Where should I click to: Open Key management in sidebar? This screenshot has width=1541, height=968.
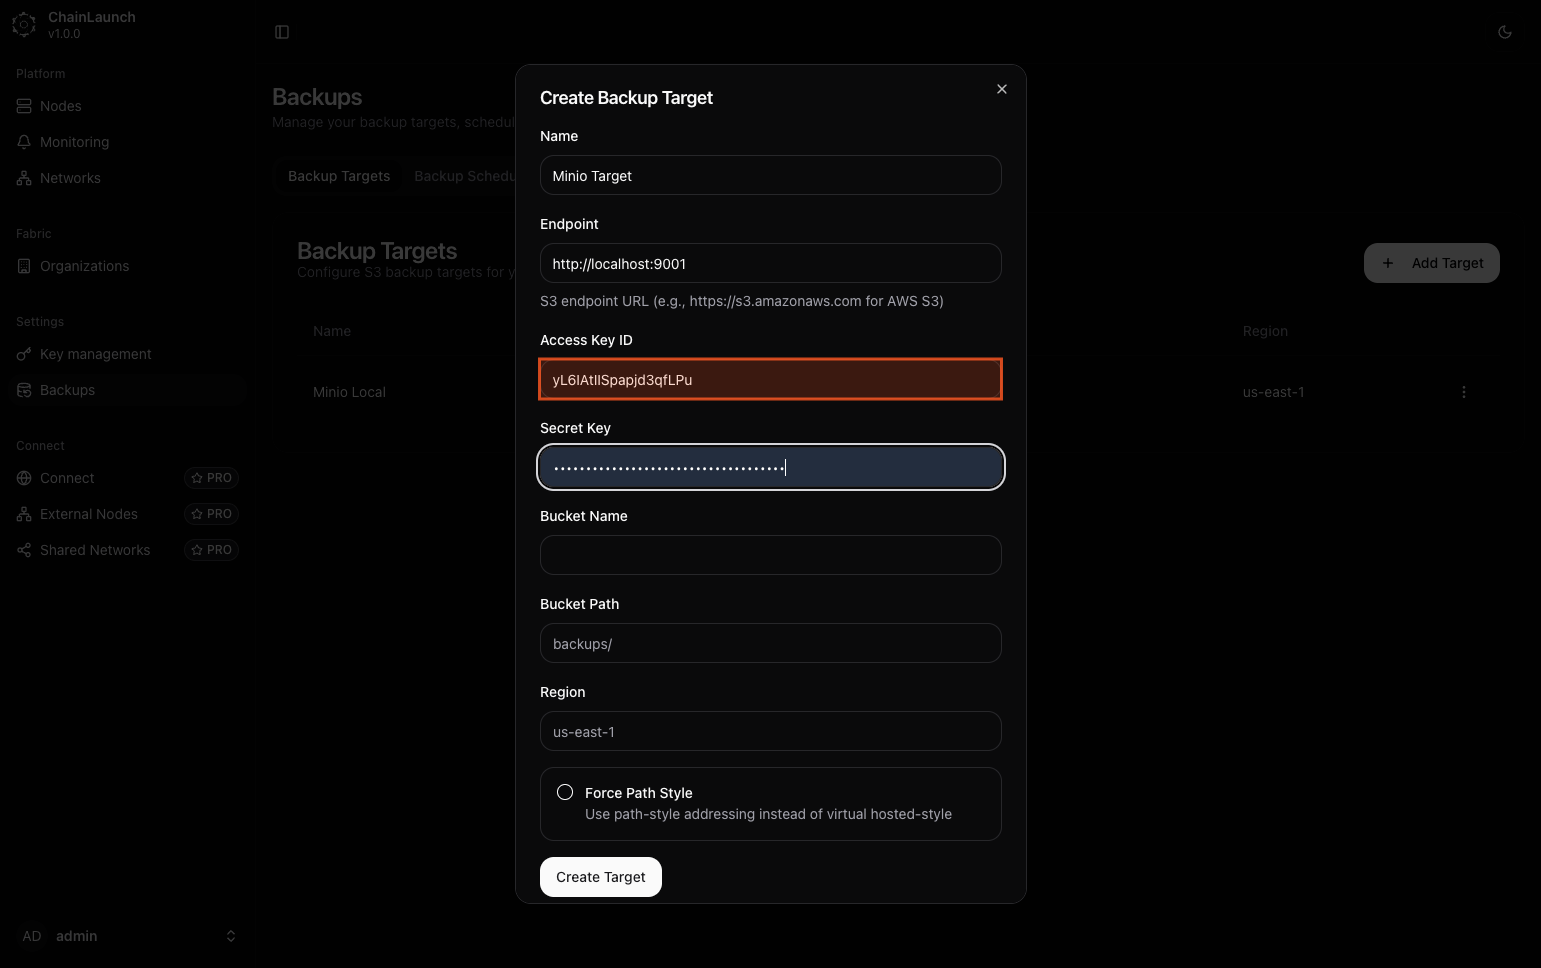pos(95,354)
